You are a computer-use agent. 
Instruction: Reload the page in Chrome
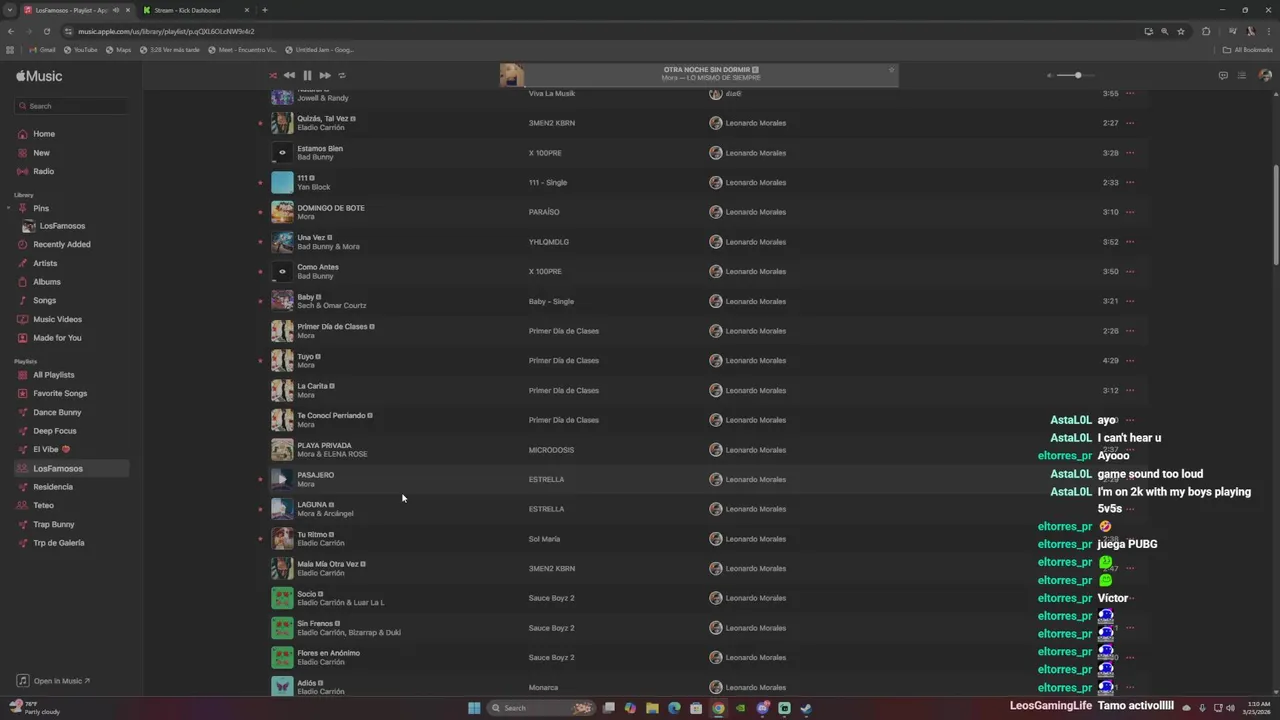(46, 31)
